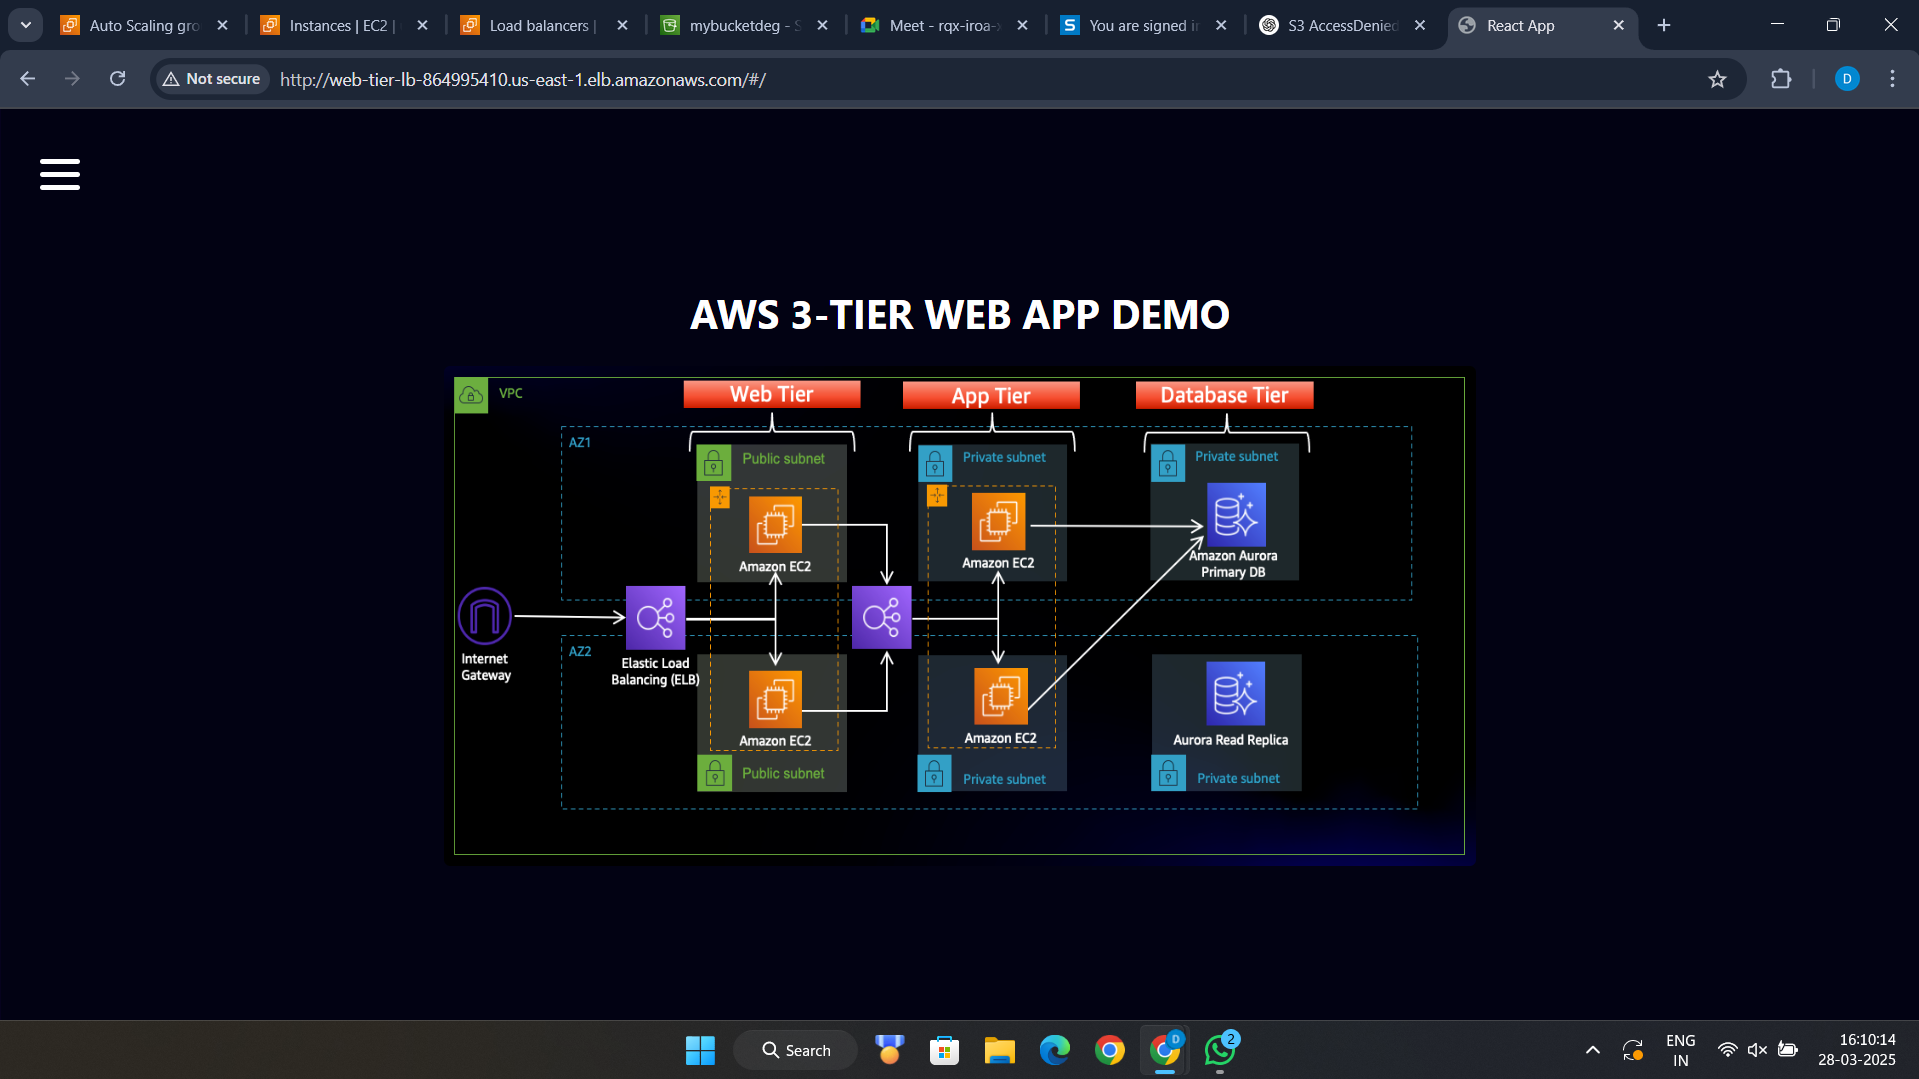Open the active Chrome profile window icon
This screenshot has width=1919, height=1079.
coord(1165,1050)
